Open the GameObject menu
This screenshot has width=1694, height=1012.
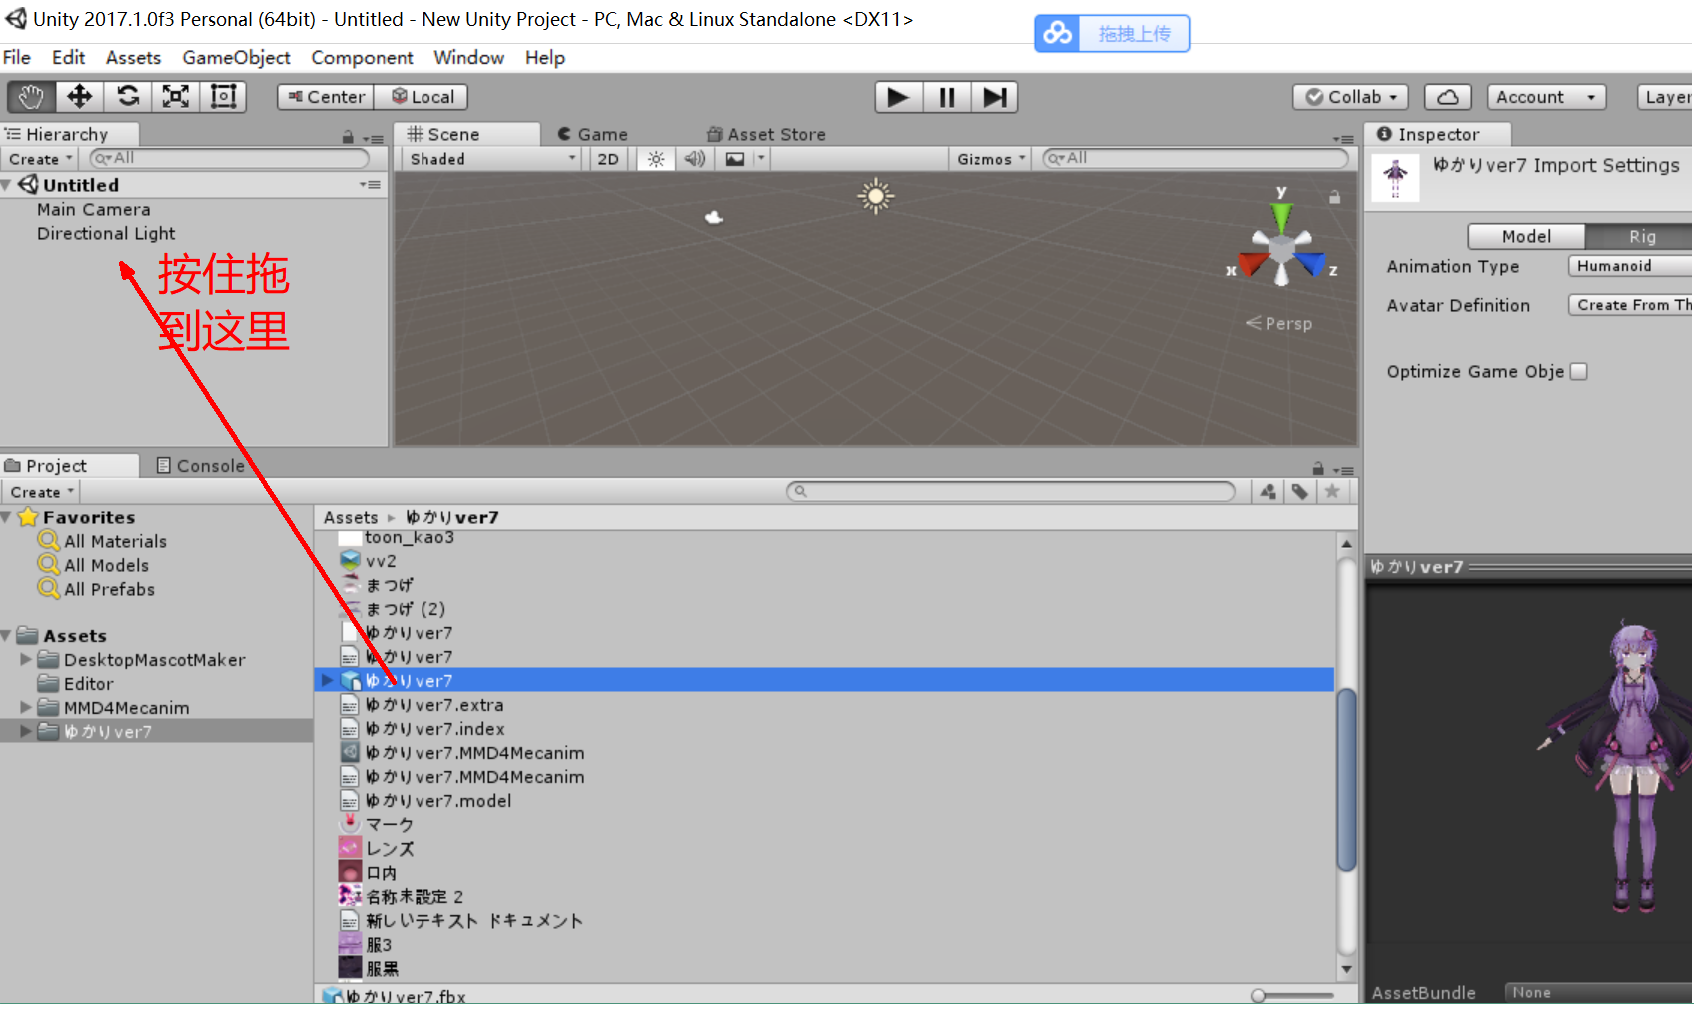[236, 57]
